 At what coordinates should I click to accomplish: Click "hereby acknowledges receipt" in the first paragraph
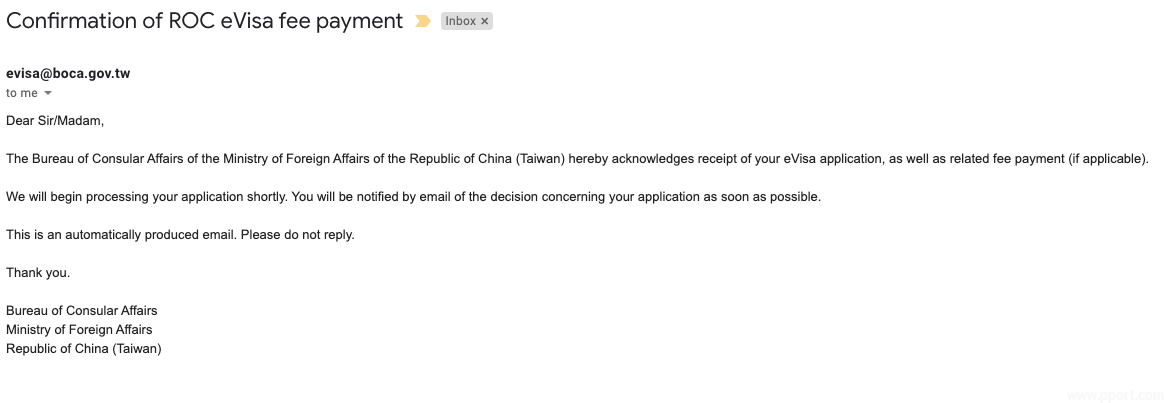pyautogui.click(x=648, y=159)
